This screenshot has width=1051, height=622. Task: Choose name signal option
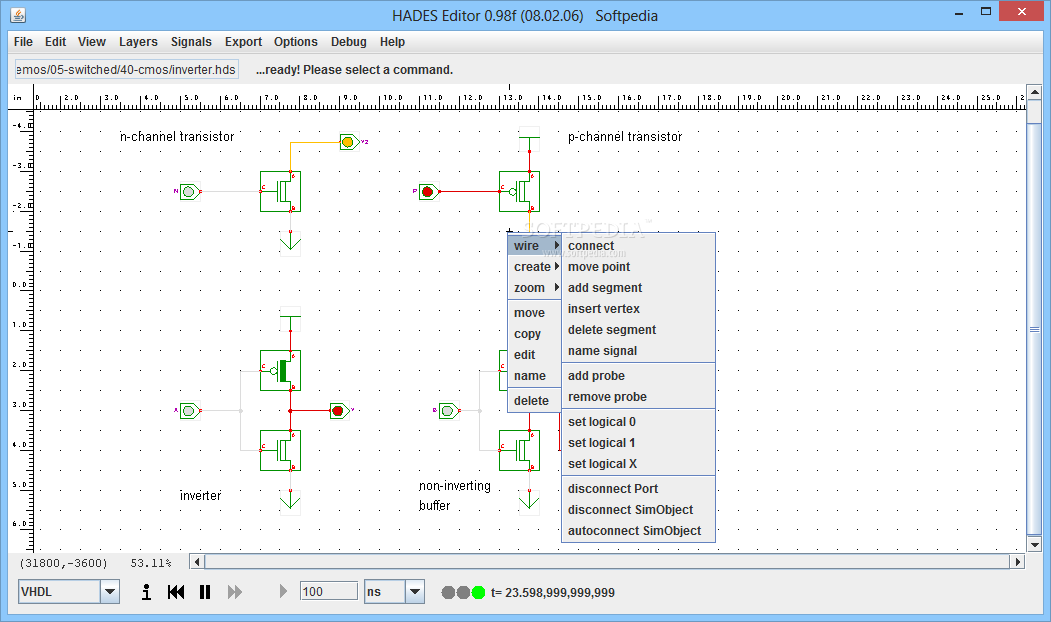pyautogui.click(x=638, y=351)
